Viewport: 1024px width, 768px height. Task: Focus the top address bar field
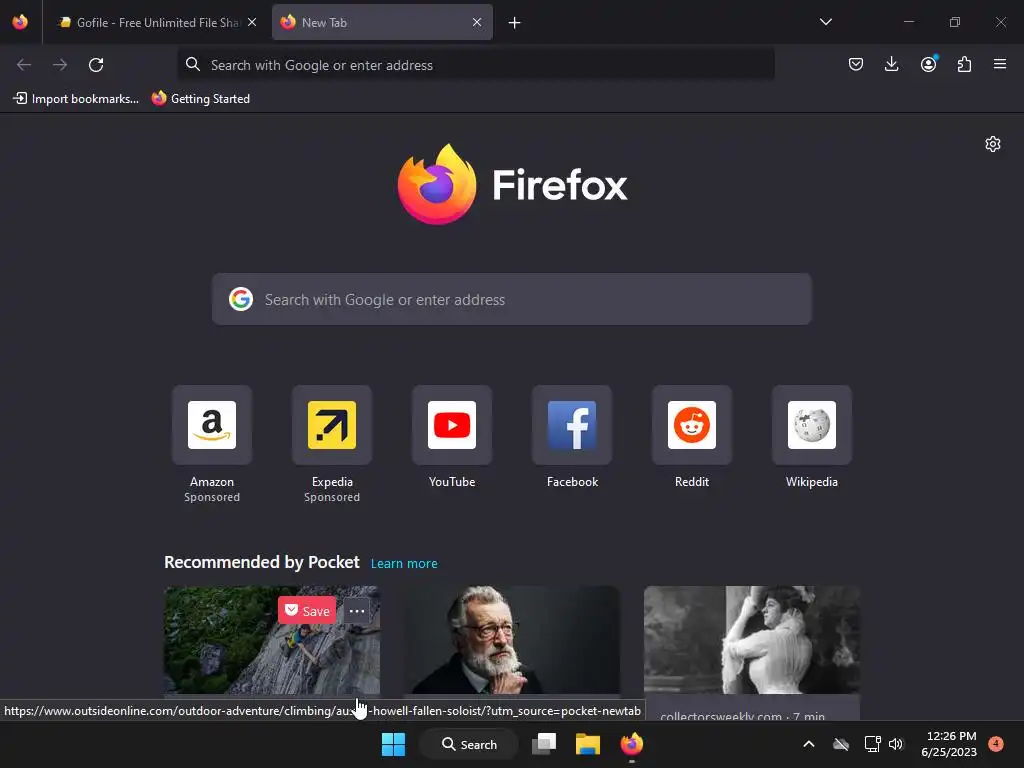476,65
